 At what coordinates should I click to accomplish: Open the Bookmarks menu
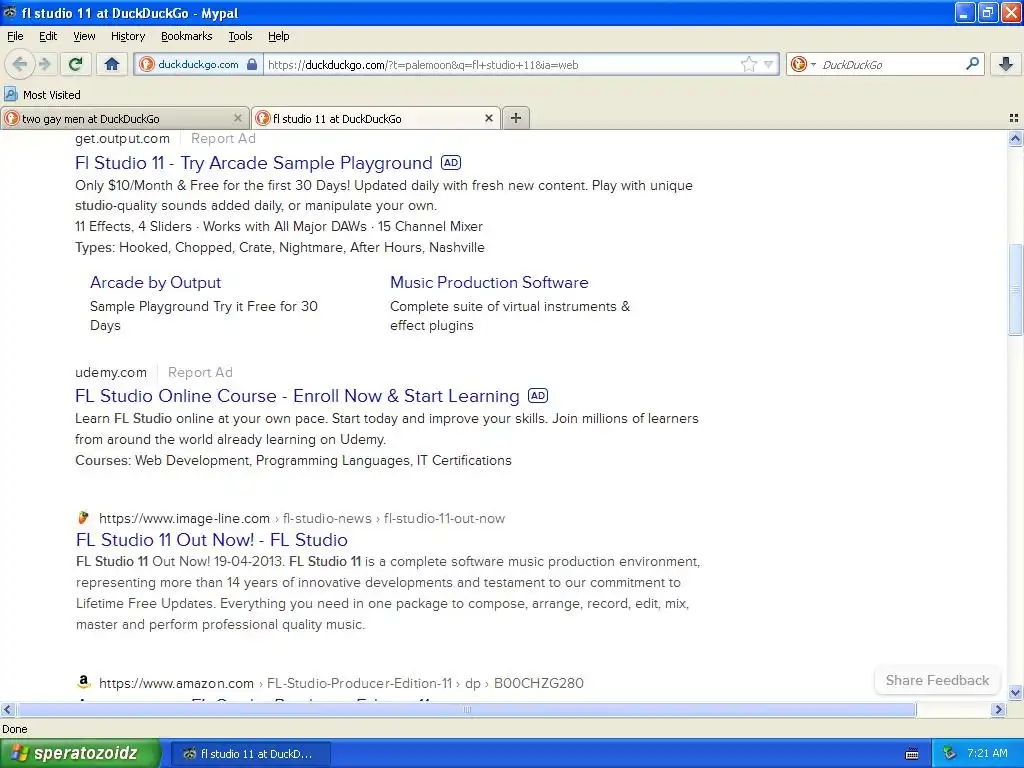[186, 36]
